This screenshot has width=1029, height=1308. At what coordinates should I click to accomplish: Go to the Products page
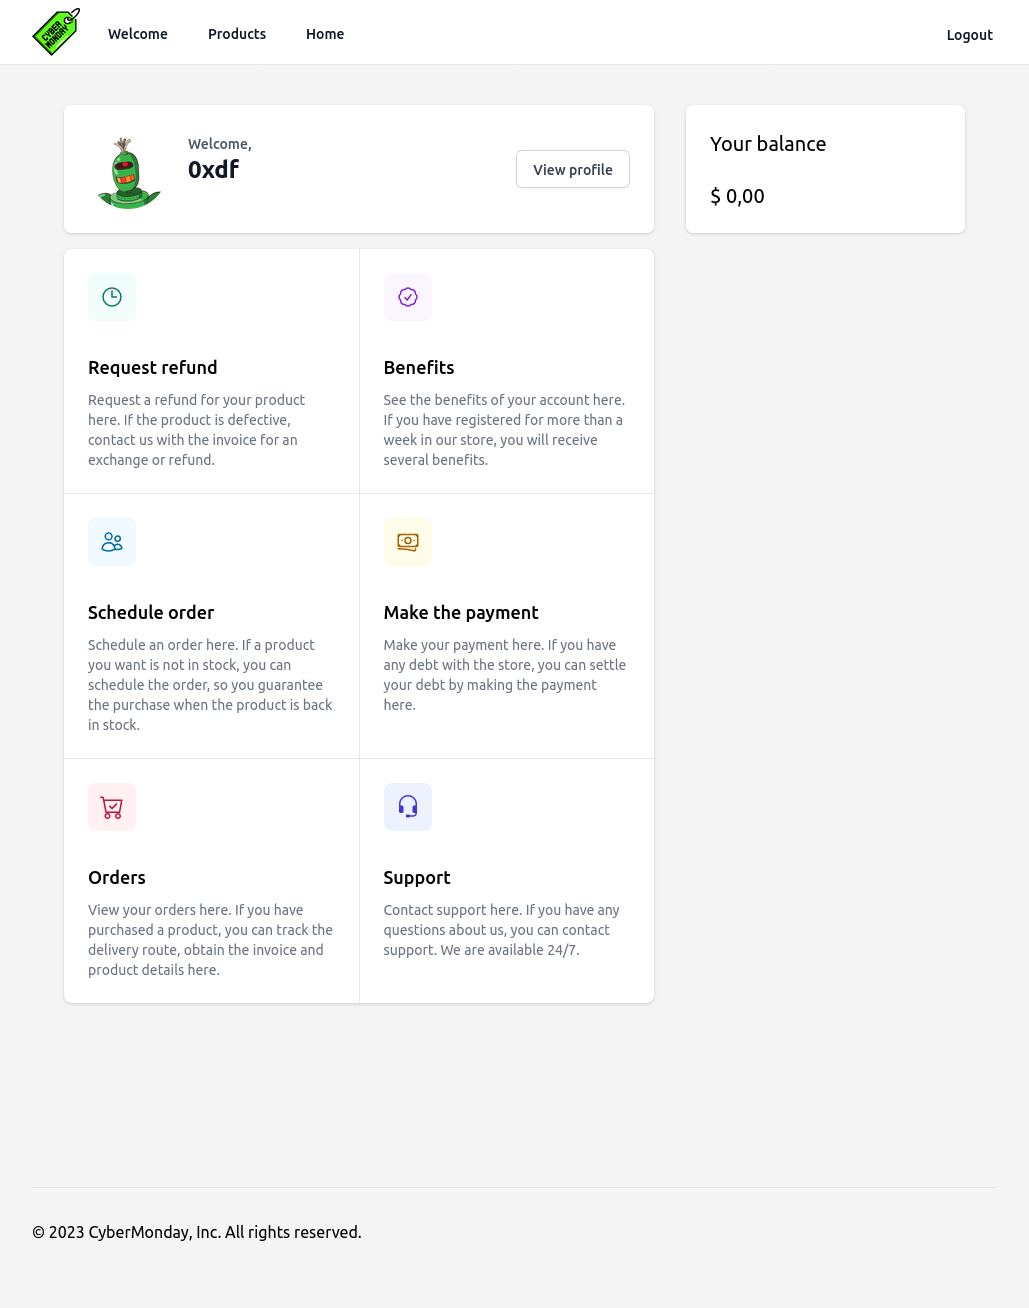237,34
